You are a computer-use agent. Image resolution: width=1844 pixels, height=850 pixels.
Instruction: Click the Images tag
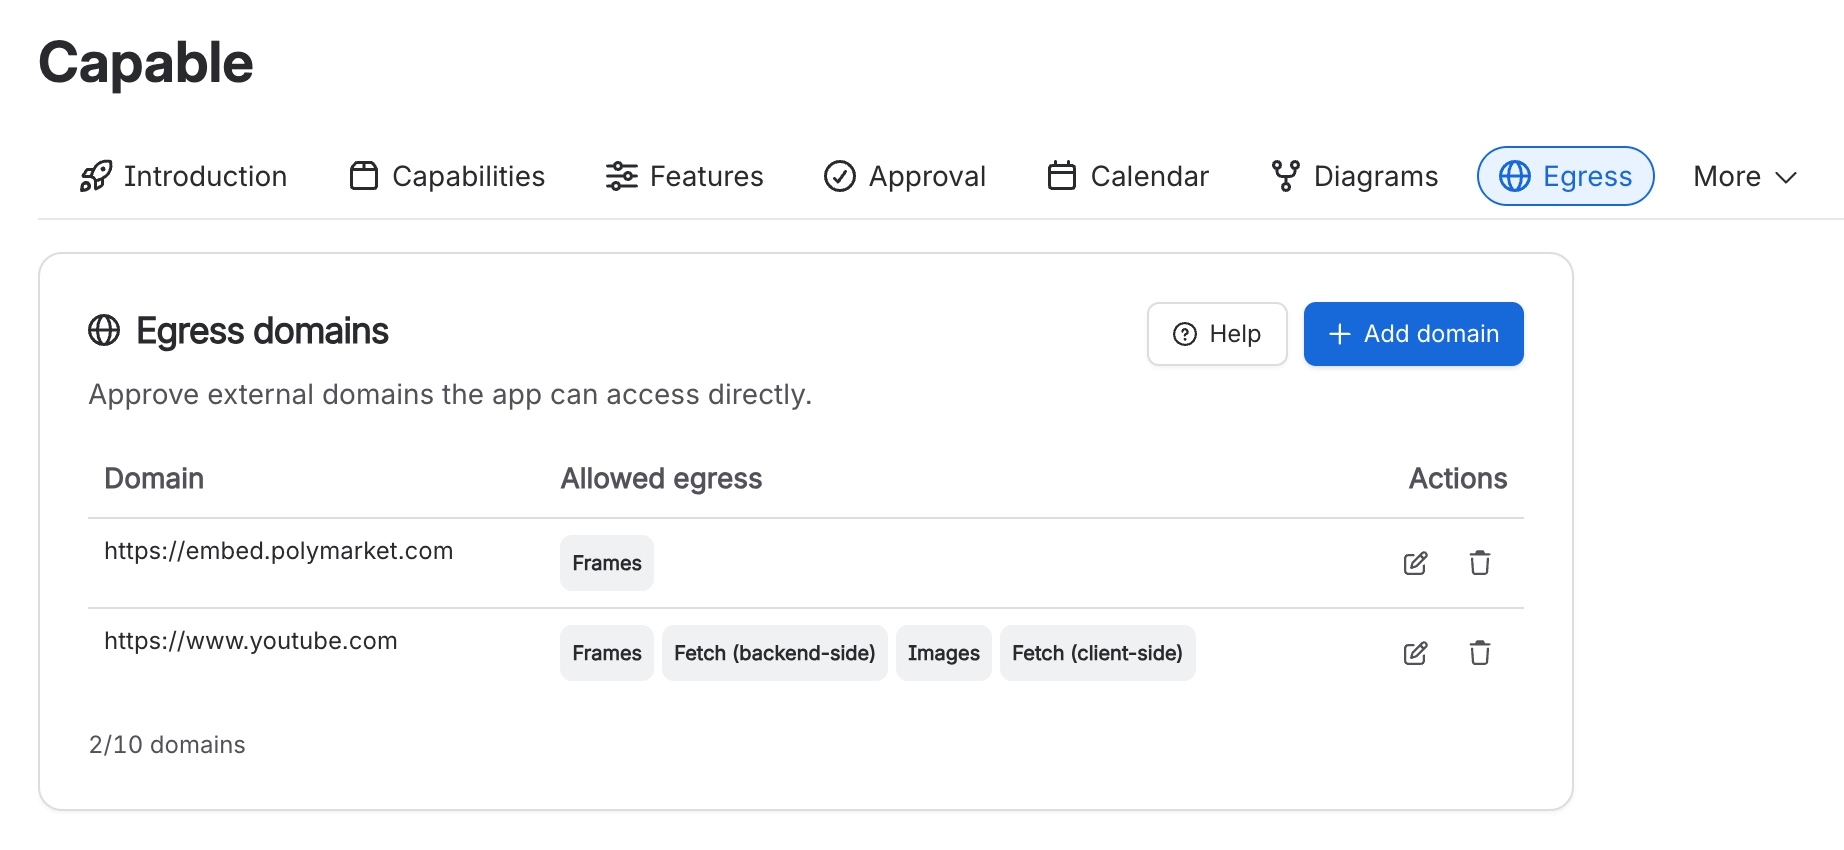click(x=944, y=653)
